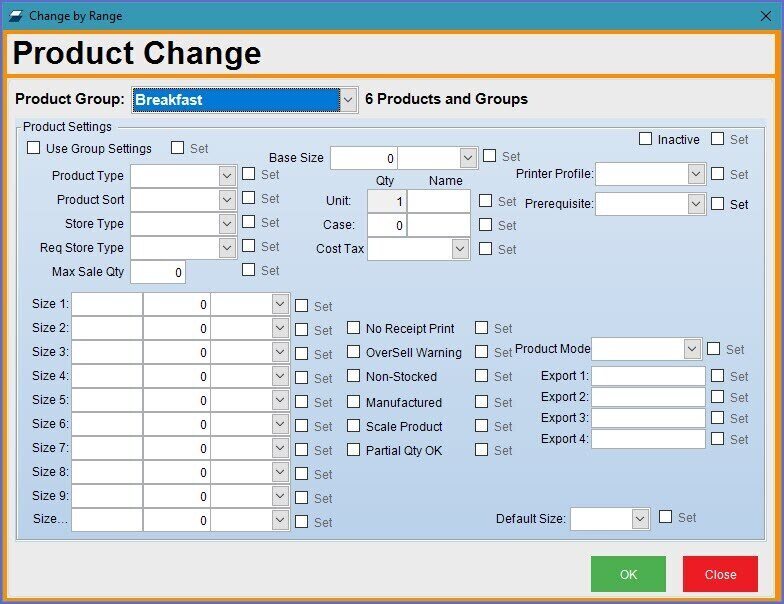Click the Change by Range title bar icon
Viewport: 784px width, 604px height.
[15, 15]
